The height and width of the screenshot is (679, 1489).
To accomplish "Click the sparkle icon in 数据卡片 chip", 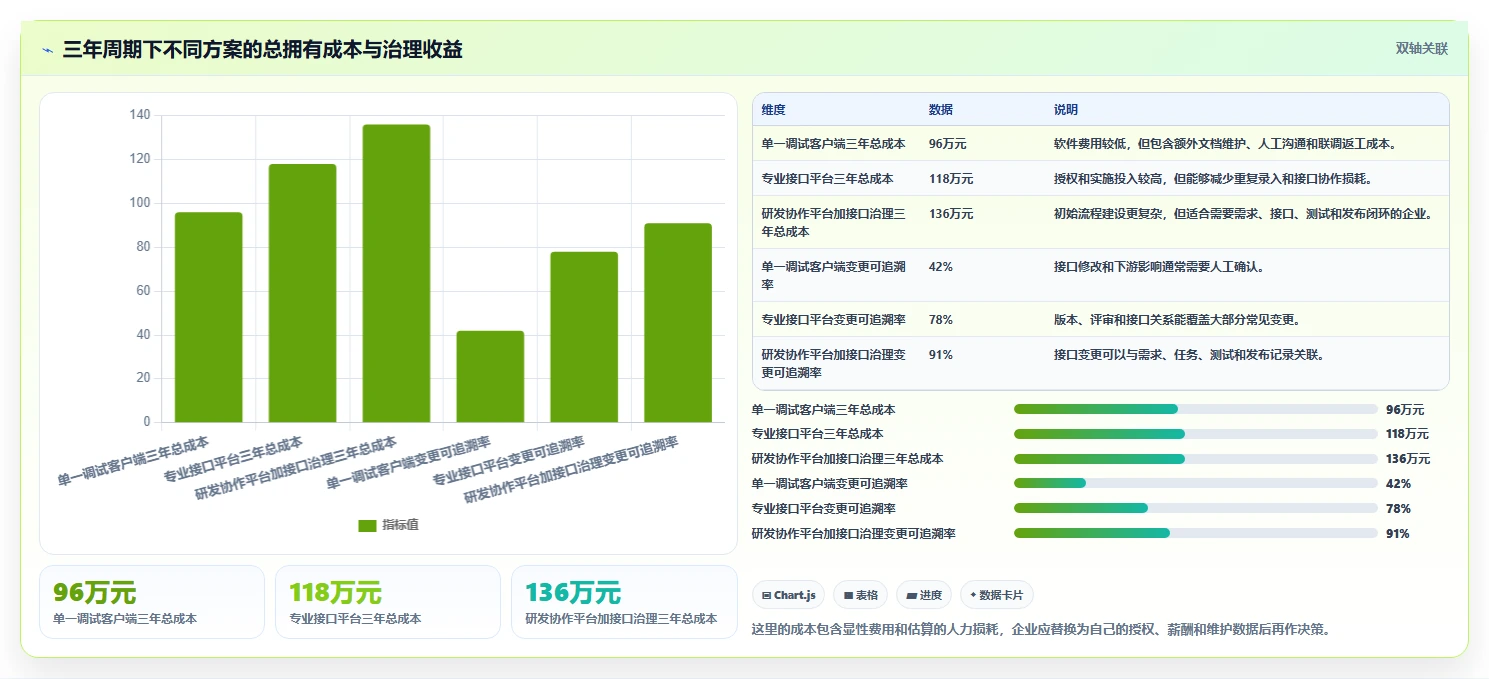I will tap(973, 595).
